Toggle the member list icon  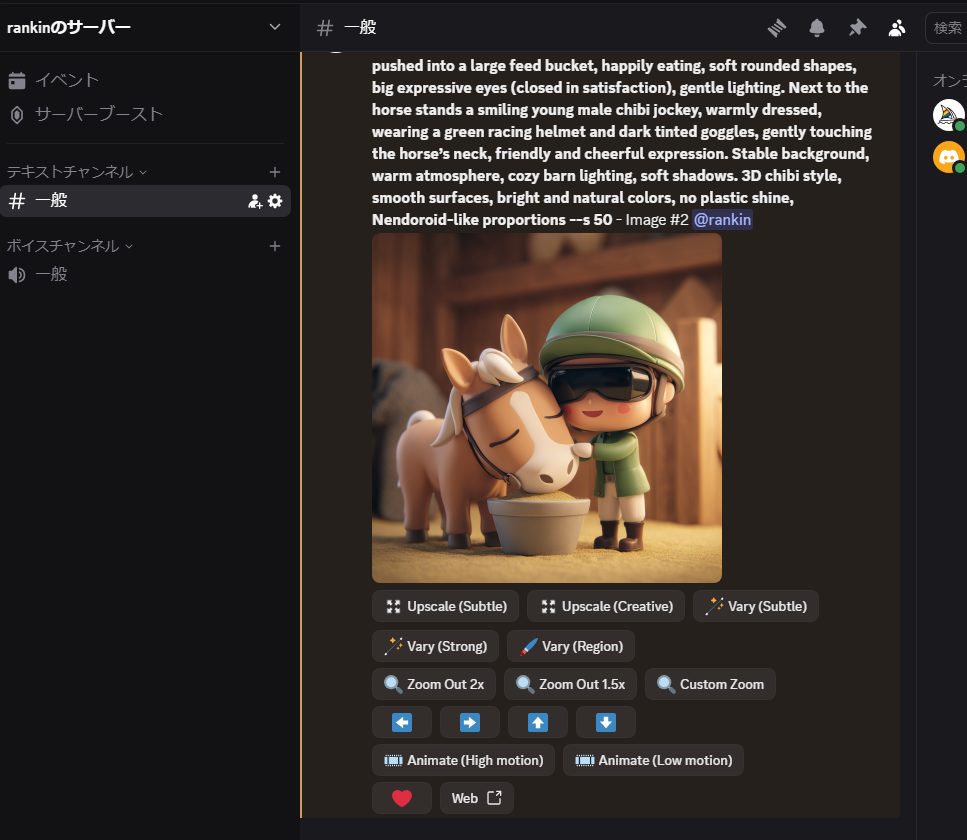click(x=897, y=27)
